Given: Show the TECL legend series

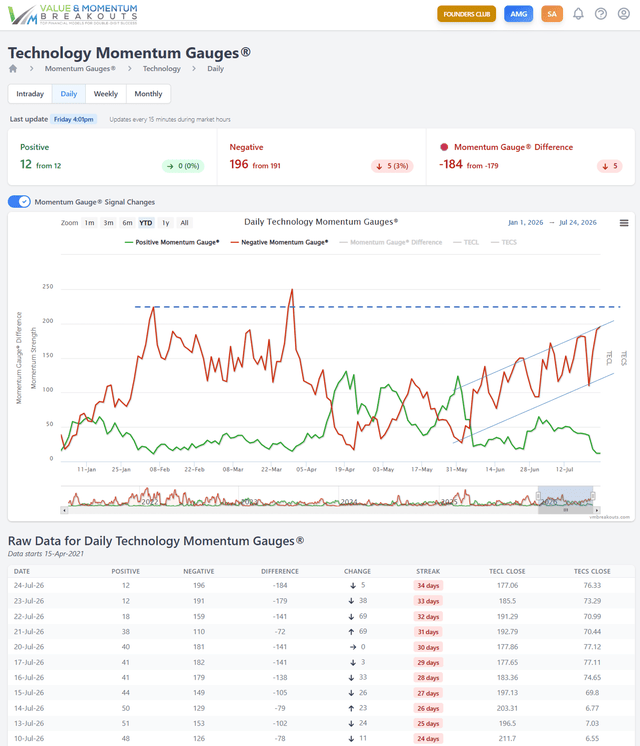Looking at the screenshot, I should (466, 242).
